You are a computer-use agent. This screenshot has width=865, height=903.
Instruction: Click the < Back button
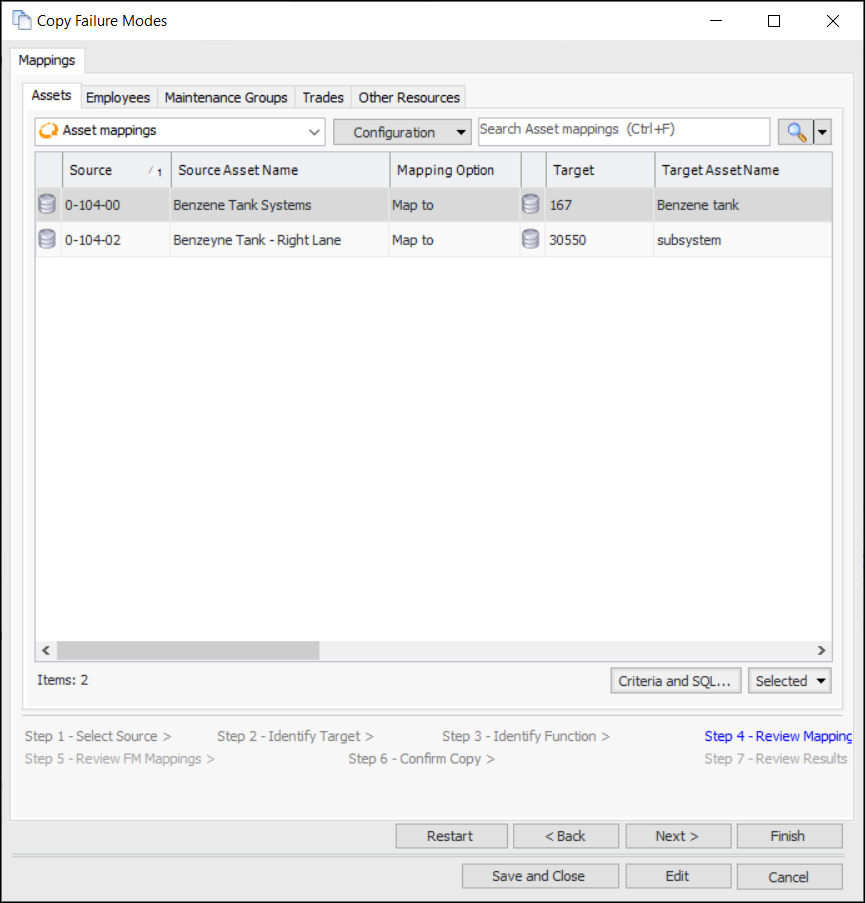(x=566, y=836)
